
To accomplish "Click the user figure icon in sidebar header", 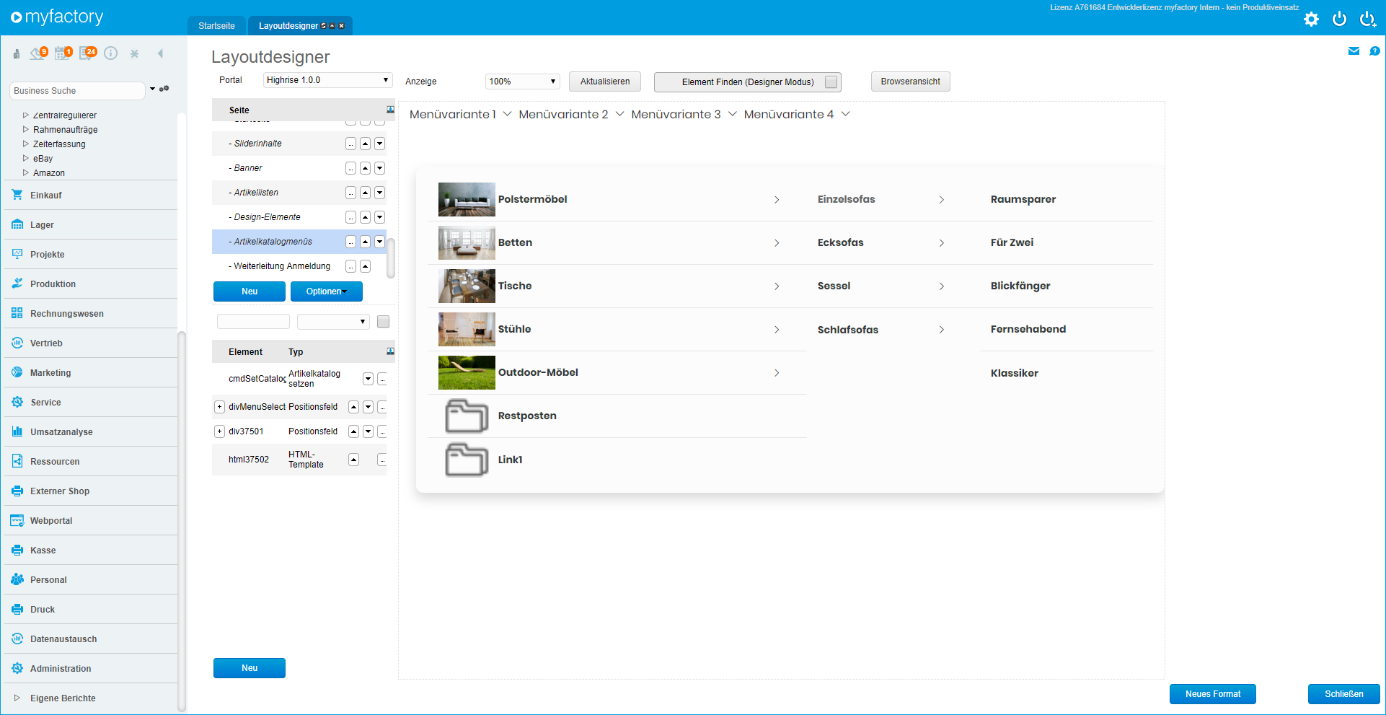I will pyautogui.click(x=17, y=54).
